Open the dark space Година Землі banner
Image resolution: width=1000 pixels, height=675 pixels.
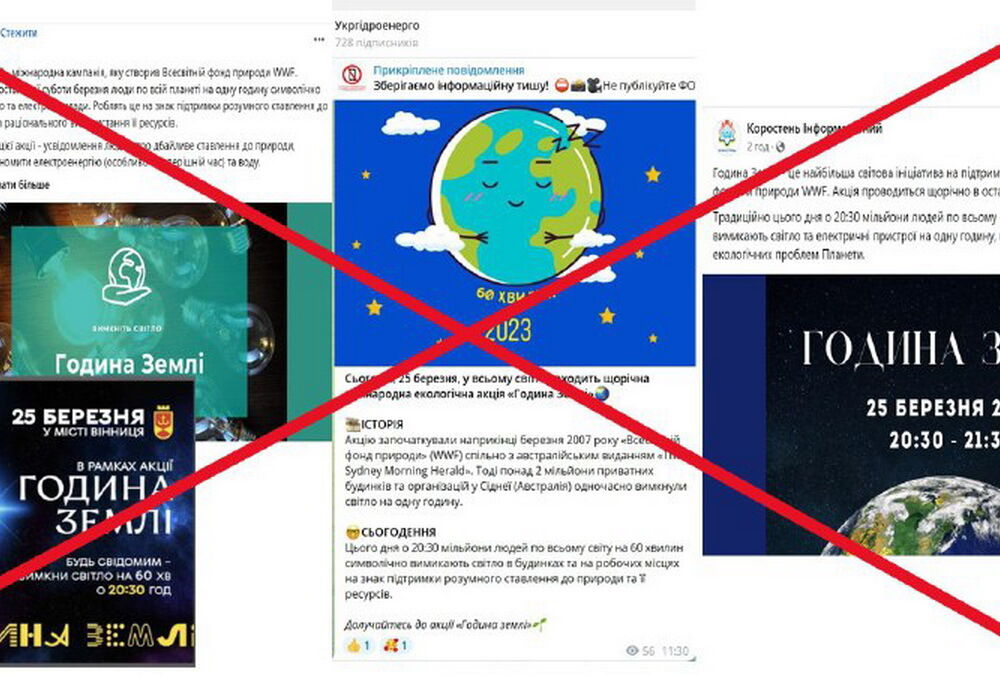851,415
